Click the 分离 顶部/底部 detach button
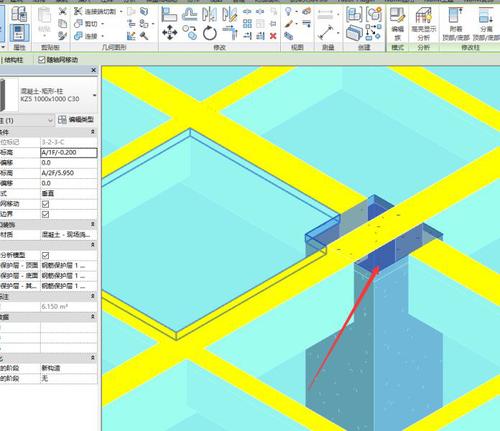Screen dimensions: 500x431 point(486,24)
